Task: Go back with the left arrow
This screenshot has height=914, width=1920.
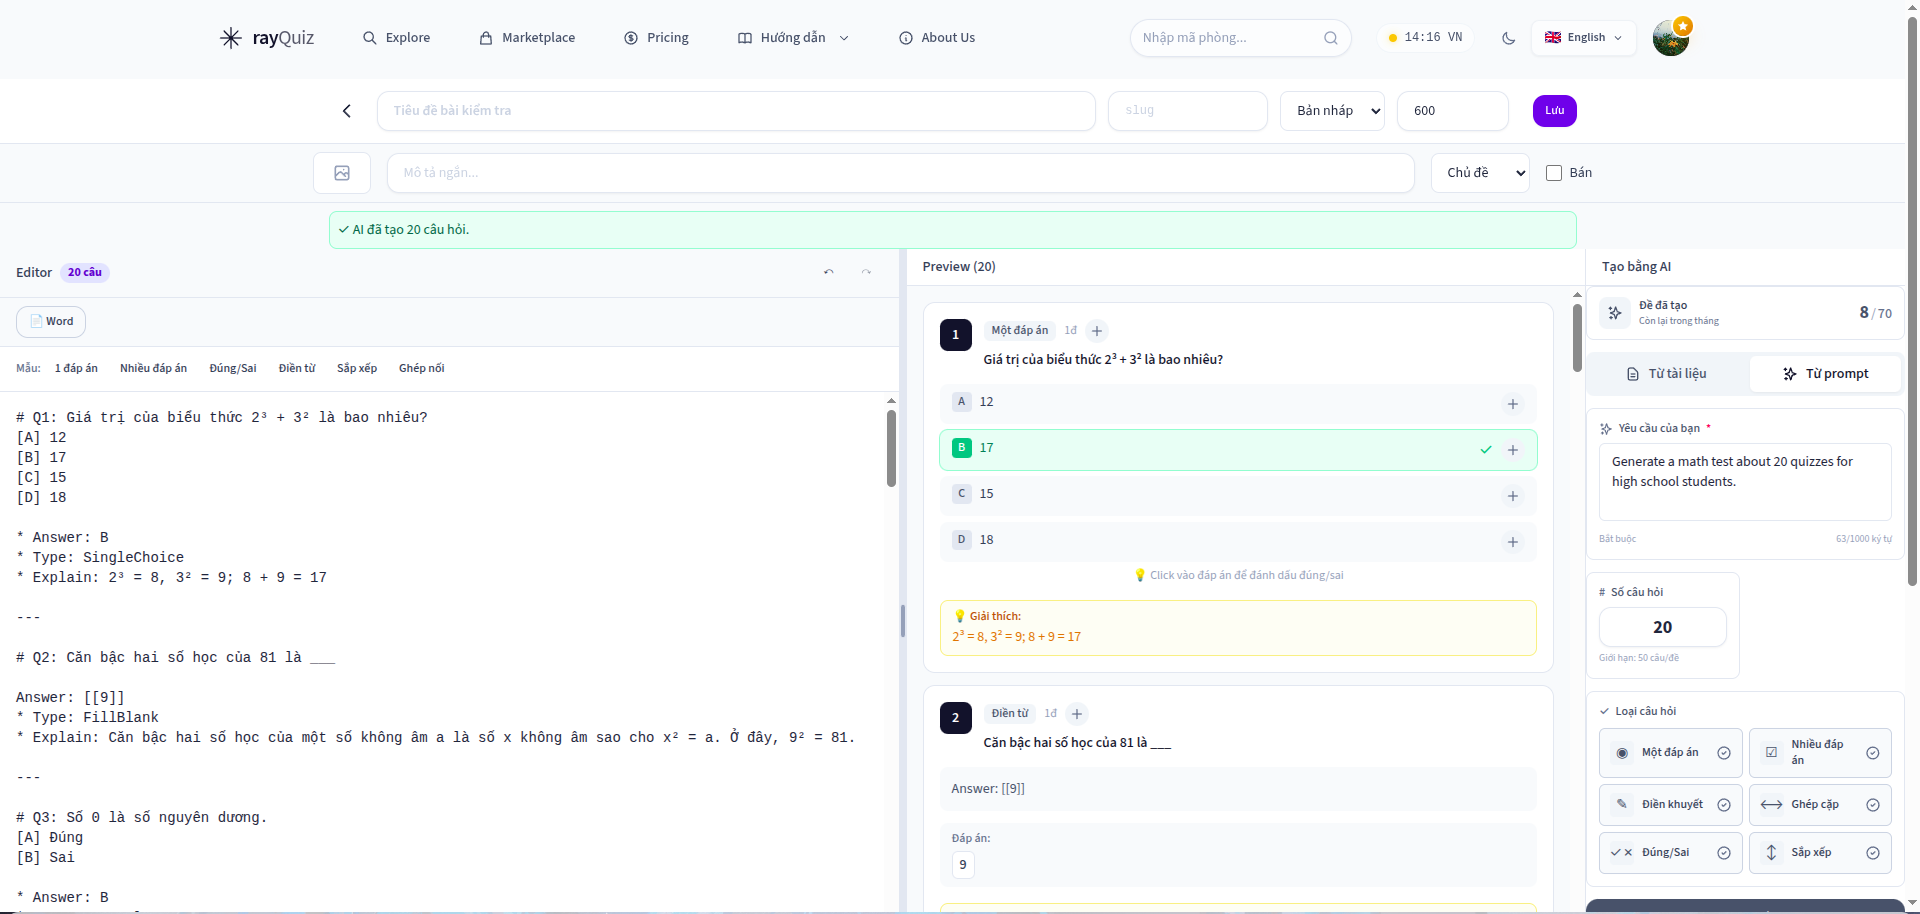Action: coord(347,111)
